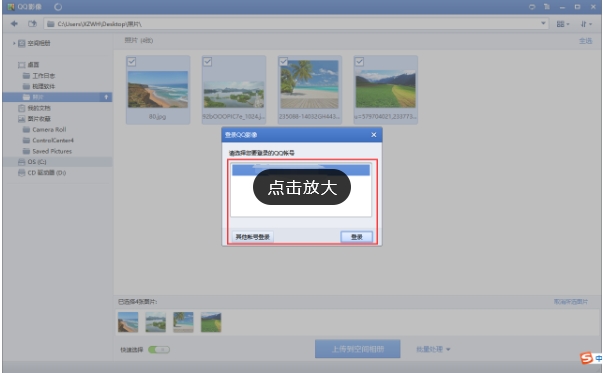Click the upload arrow on the selected 照片 folder row
The width and height of the screenshot is (603, 373).
coord(107,97)
